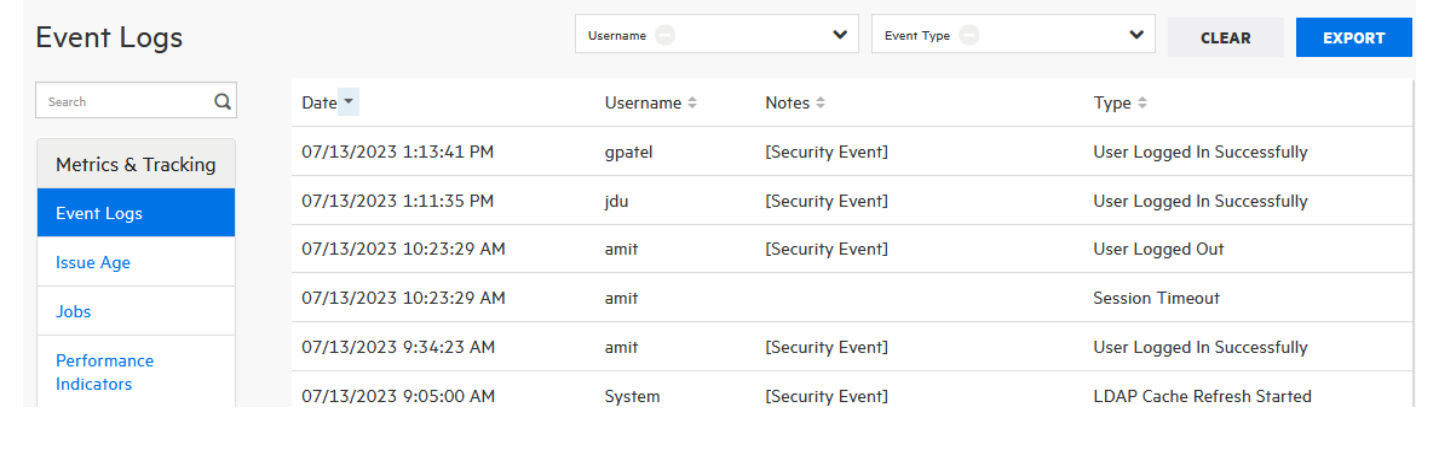Click the Type column header
1445x454 pixels.
(1112, 103)
